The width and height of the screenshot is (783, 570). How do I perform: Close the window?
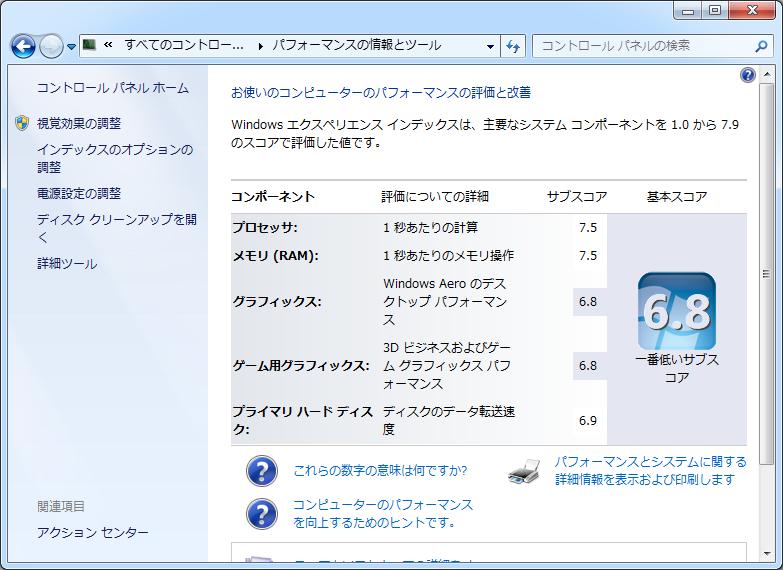coord(752,10)
